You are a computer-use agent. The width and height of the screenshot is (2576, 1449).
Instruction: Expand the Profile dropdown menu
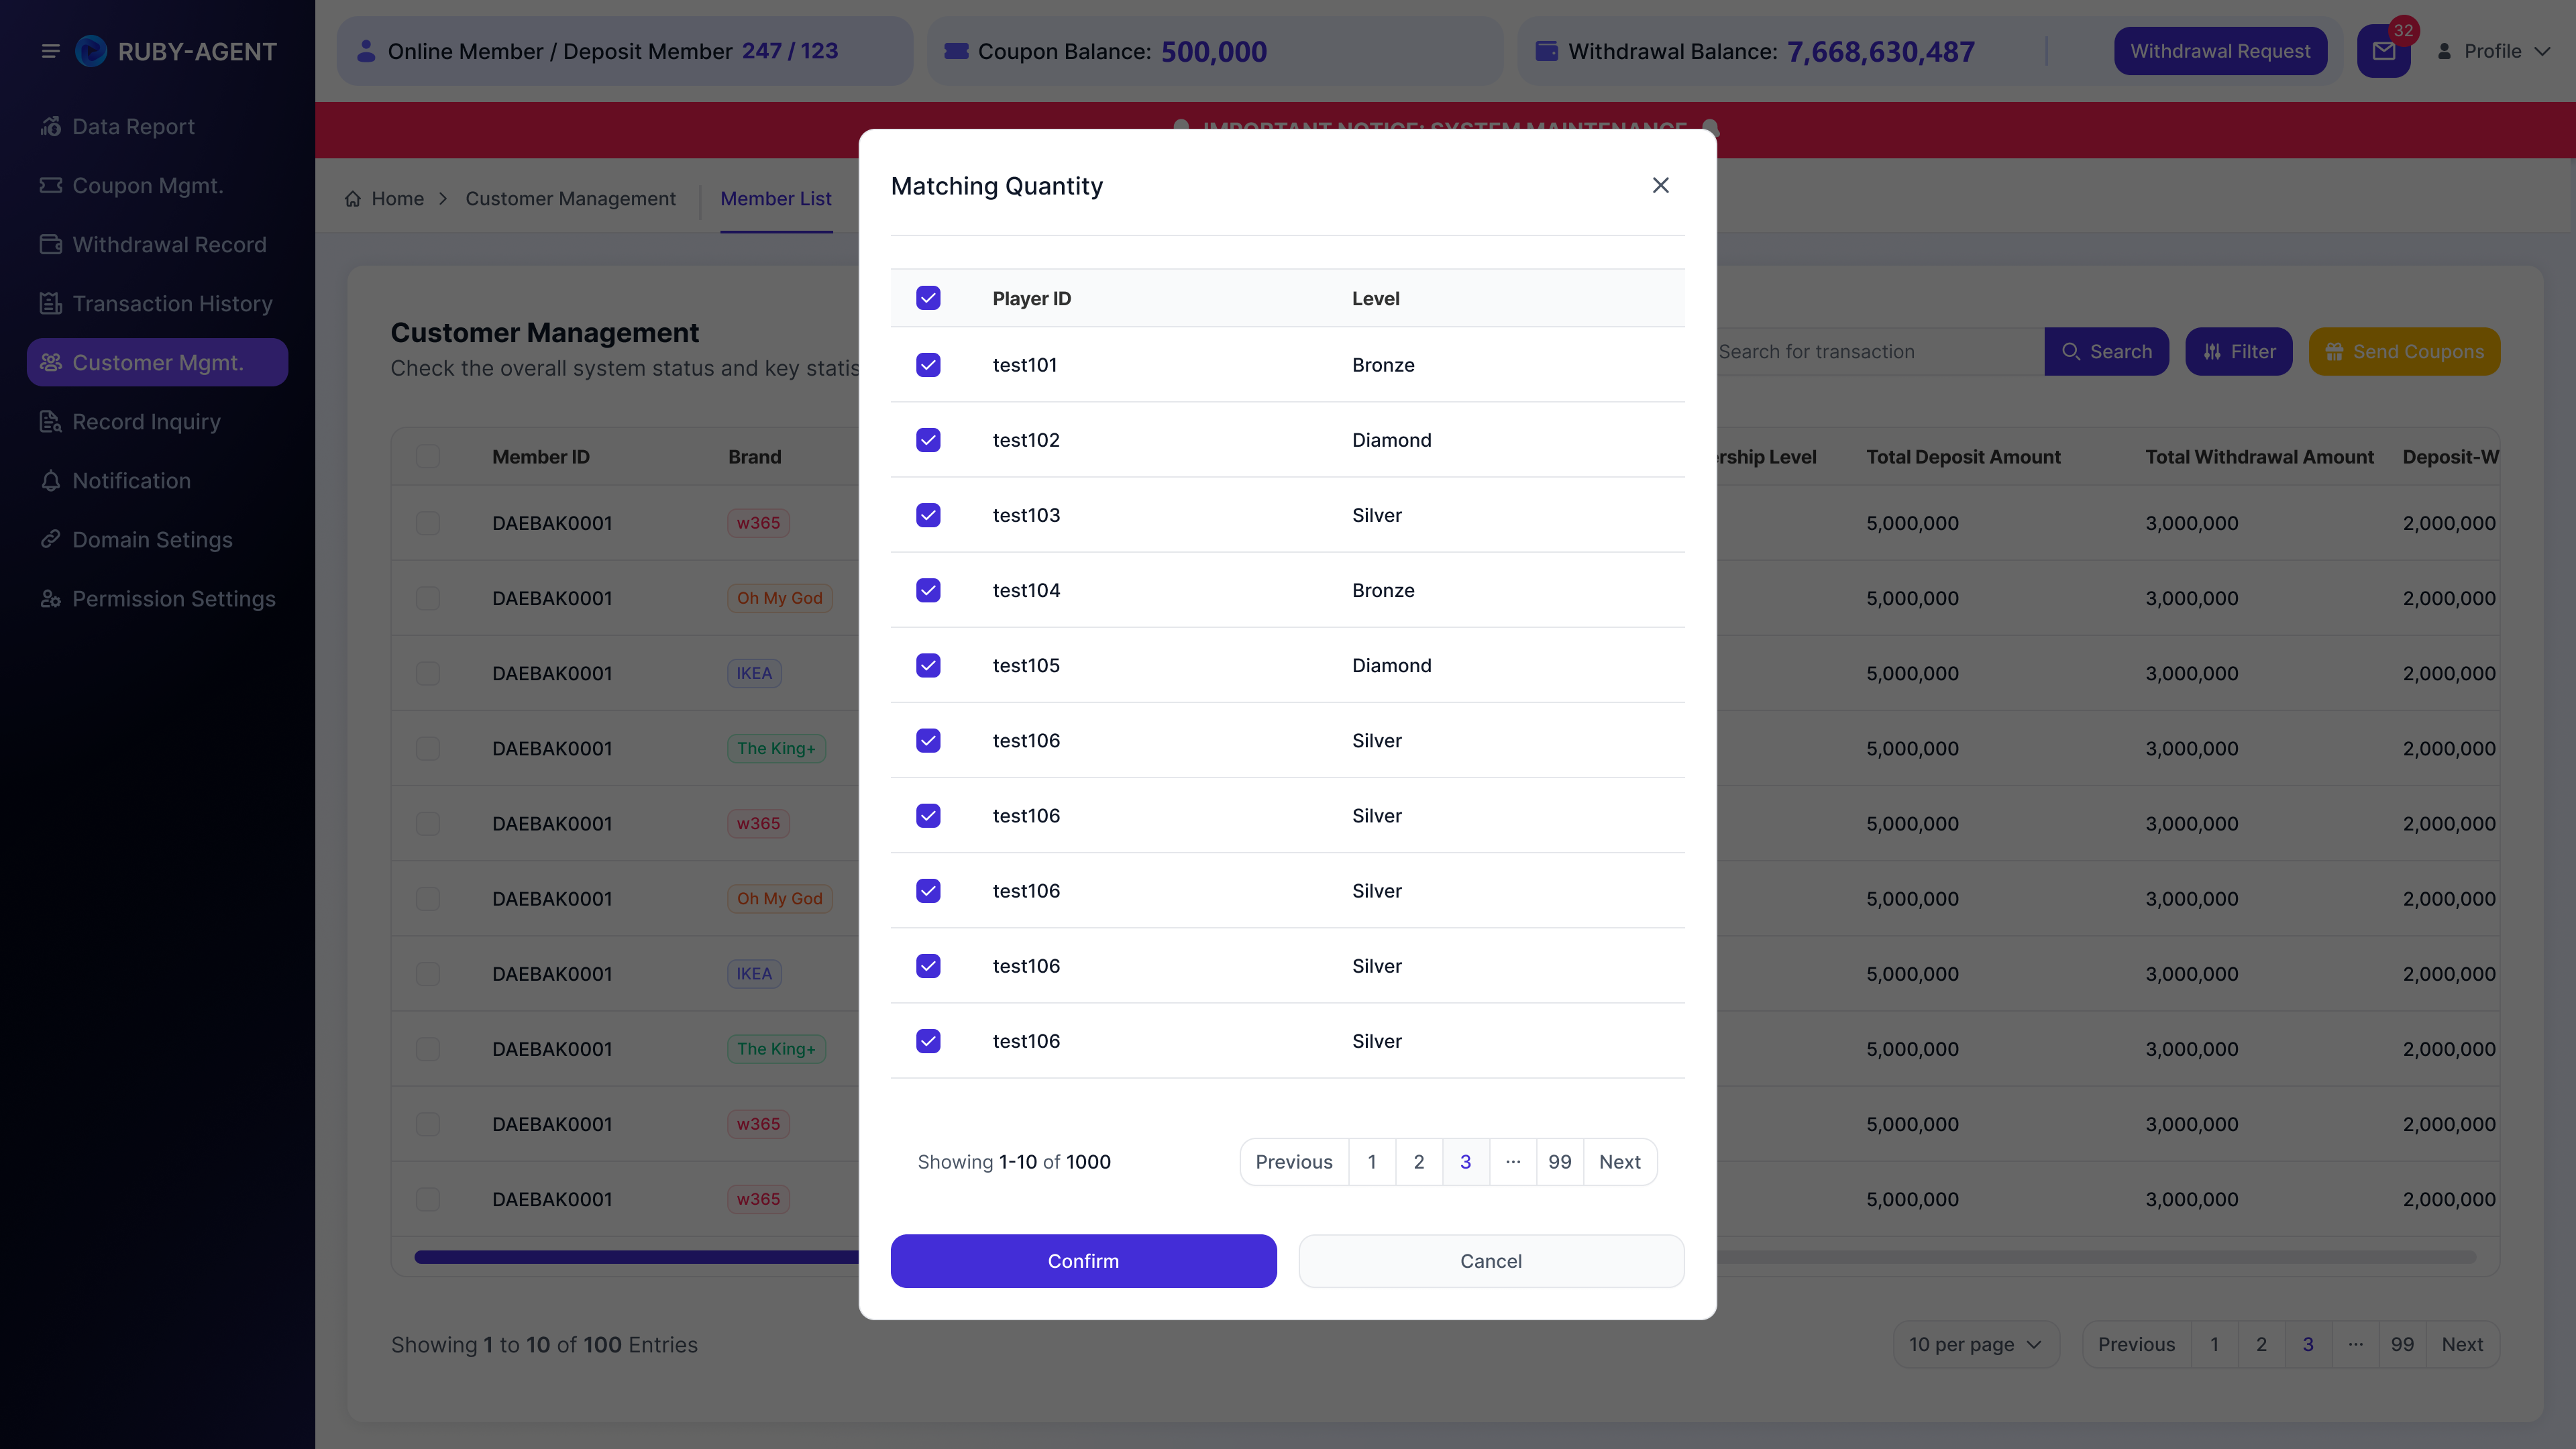coord(2494,51)
